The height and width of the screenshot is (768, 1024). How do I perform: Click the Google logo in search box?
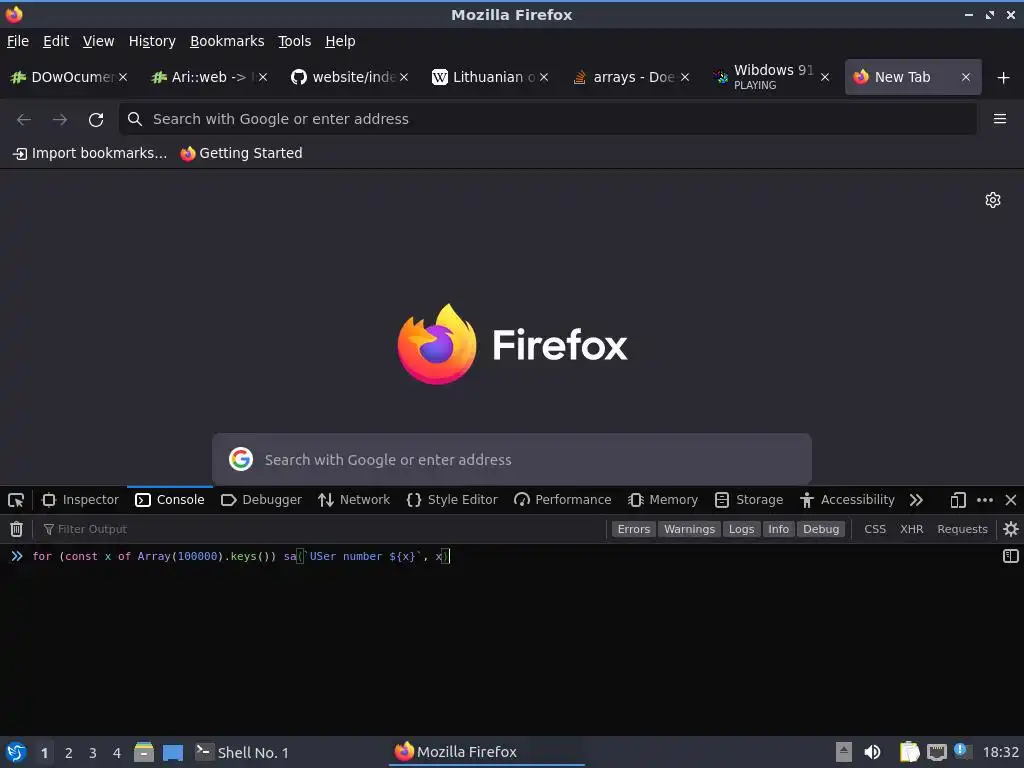click(241, 459)
